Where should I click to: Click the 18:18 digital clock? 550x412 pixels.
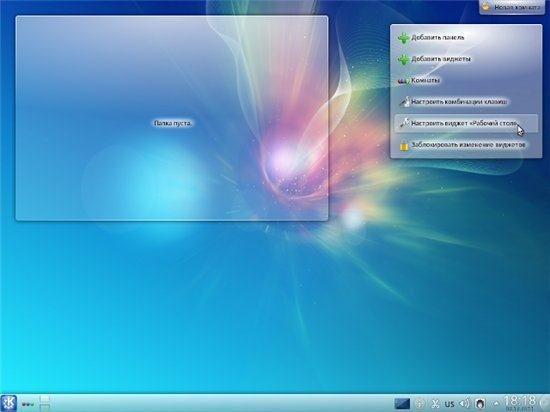[519, 401]
